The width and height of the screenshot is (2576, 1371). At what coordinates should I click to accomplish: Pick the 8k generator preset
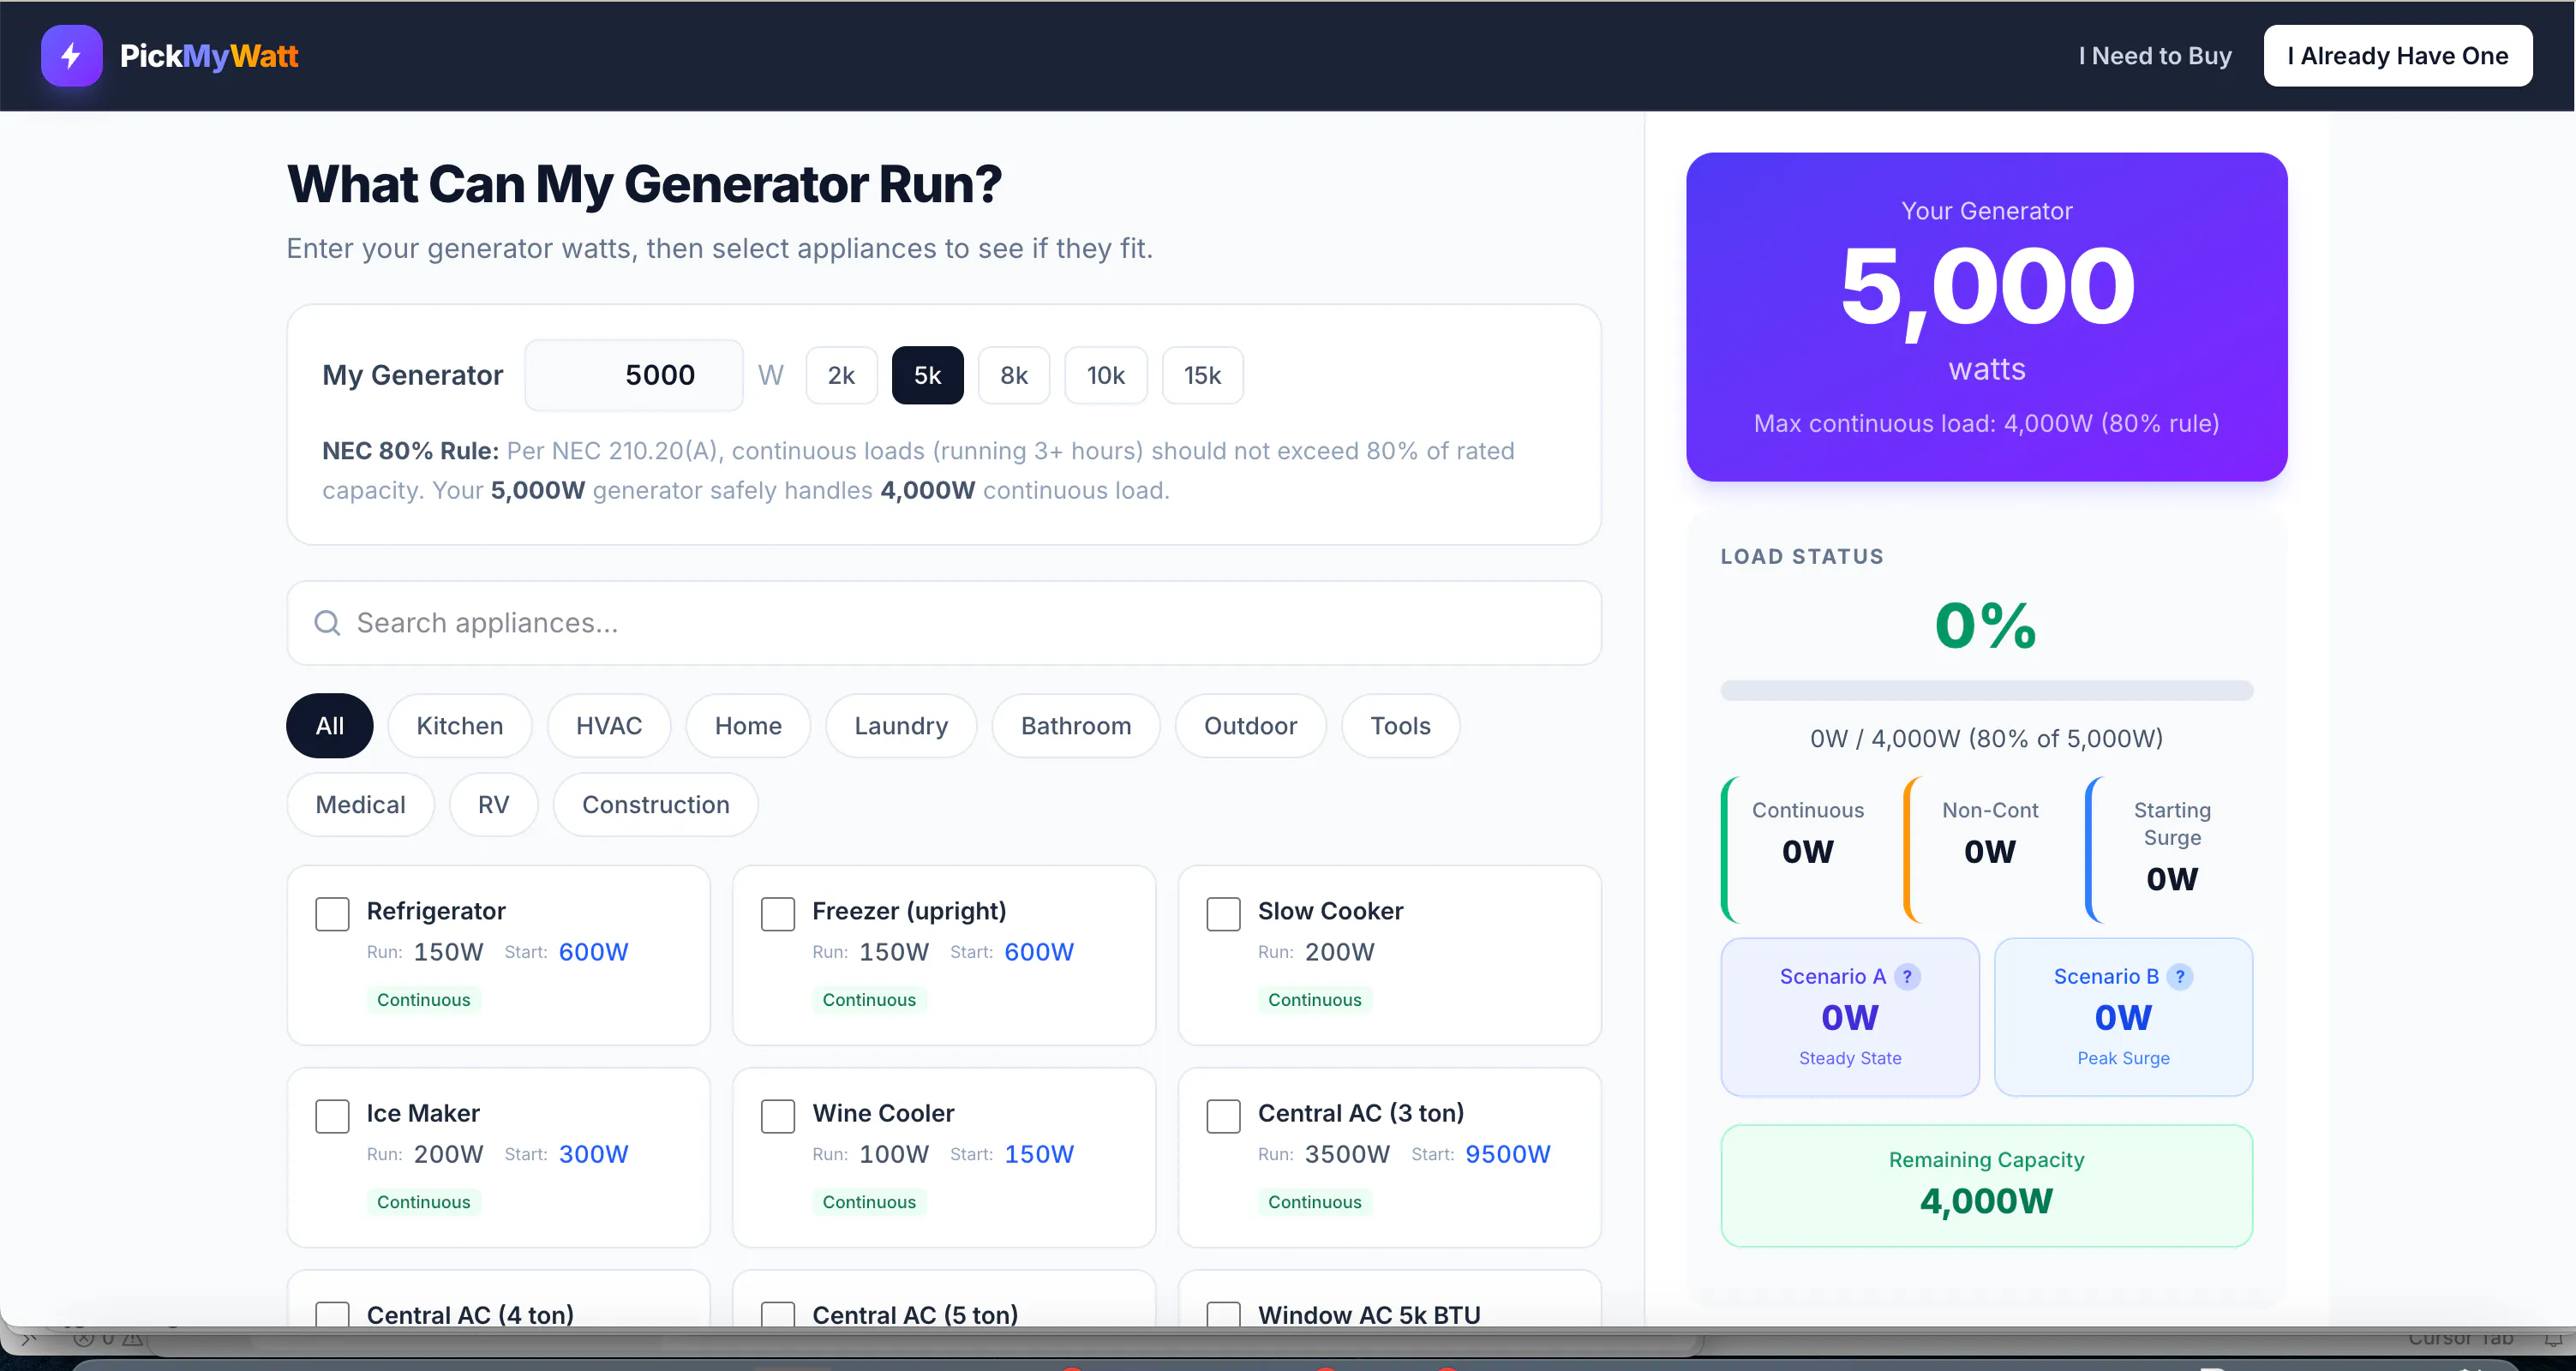(1014, 376)
